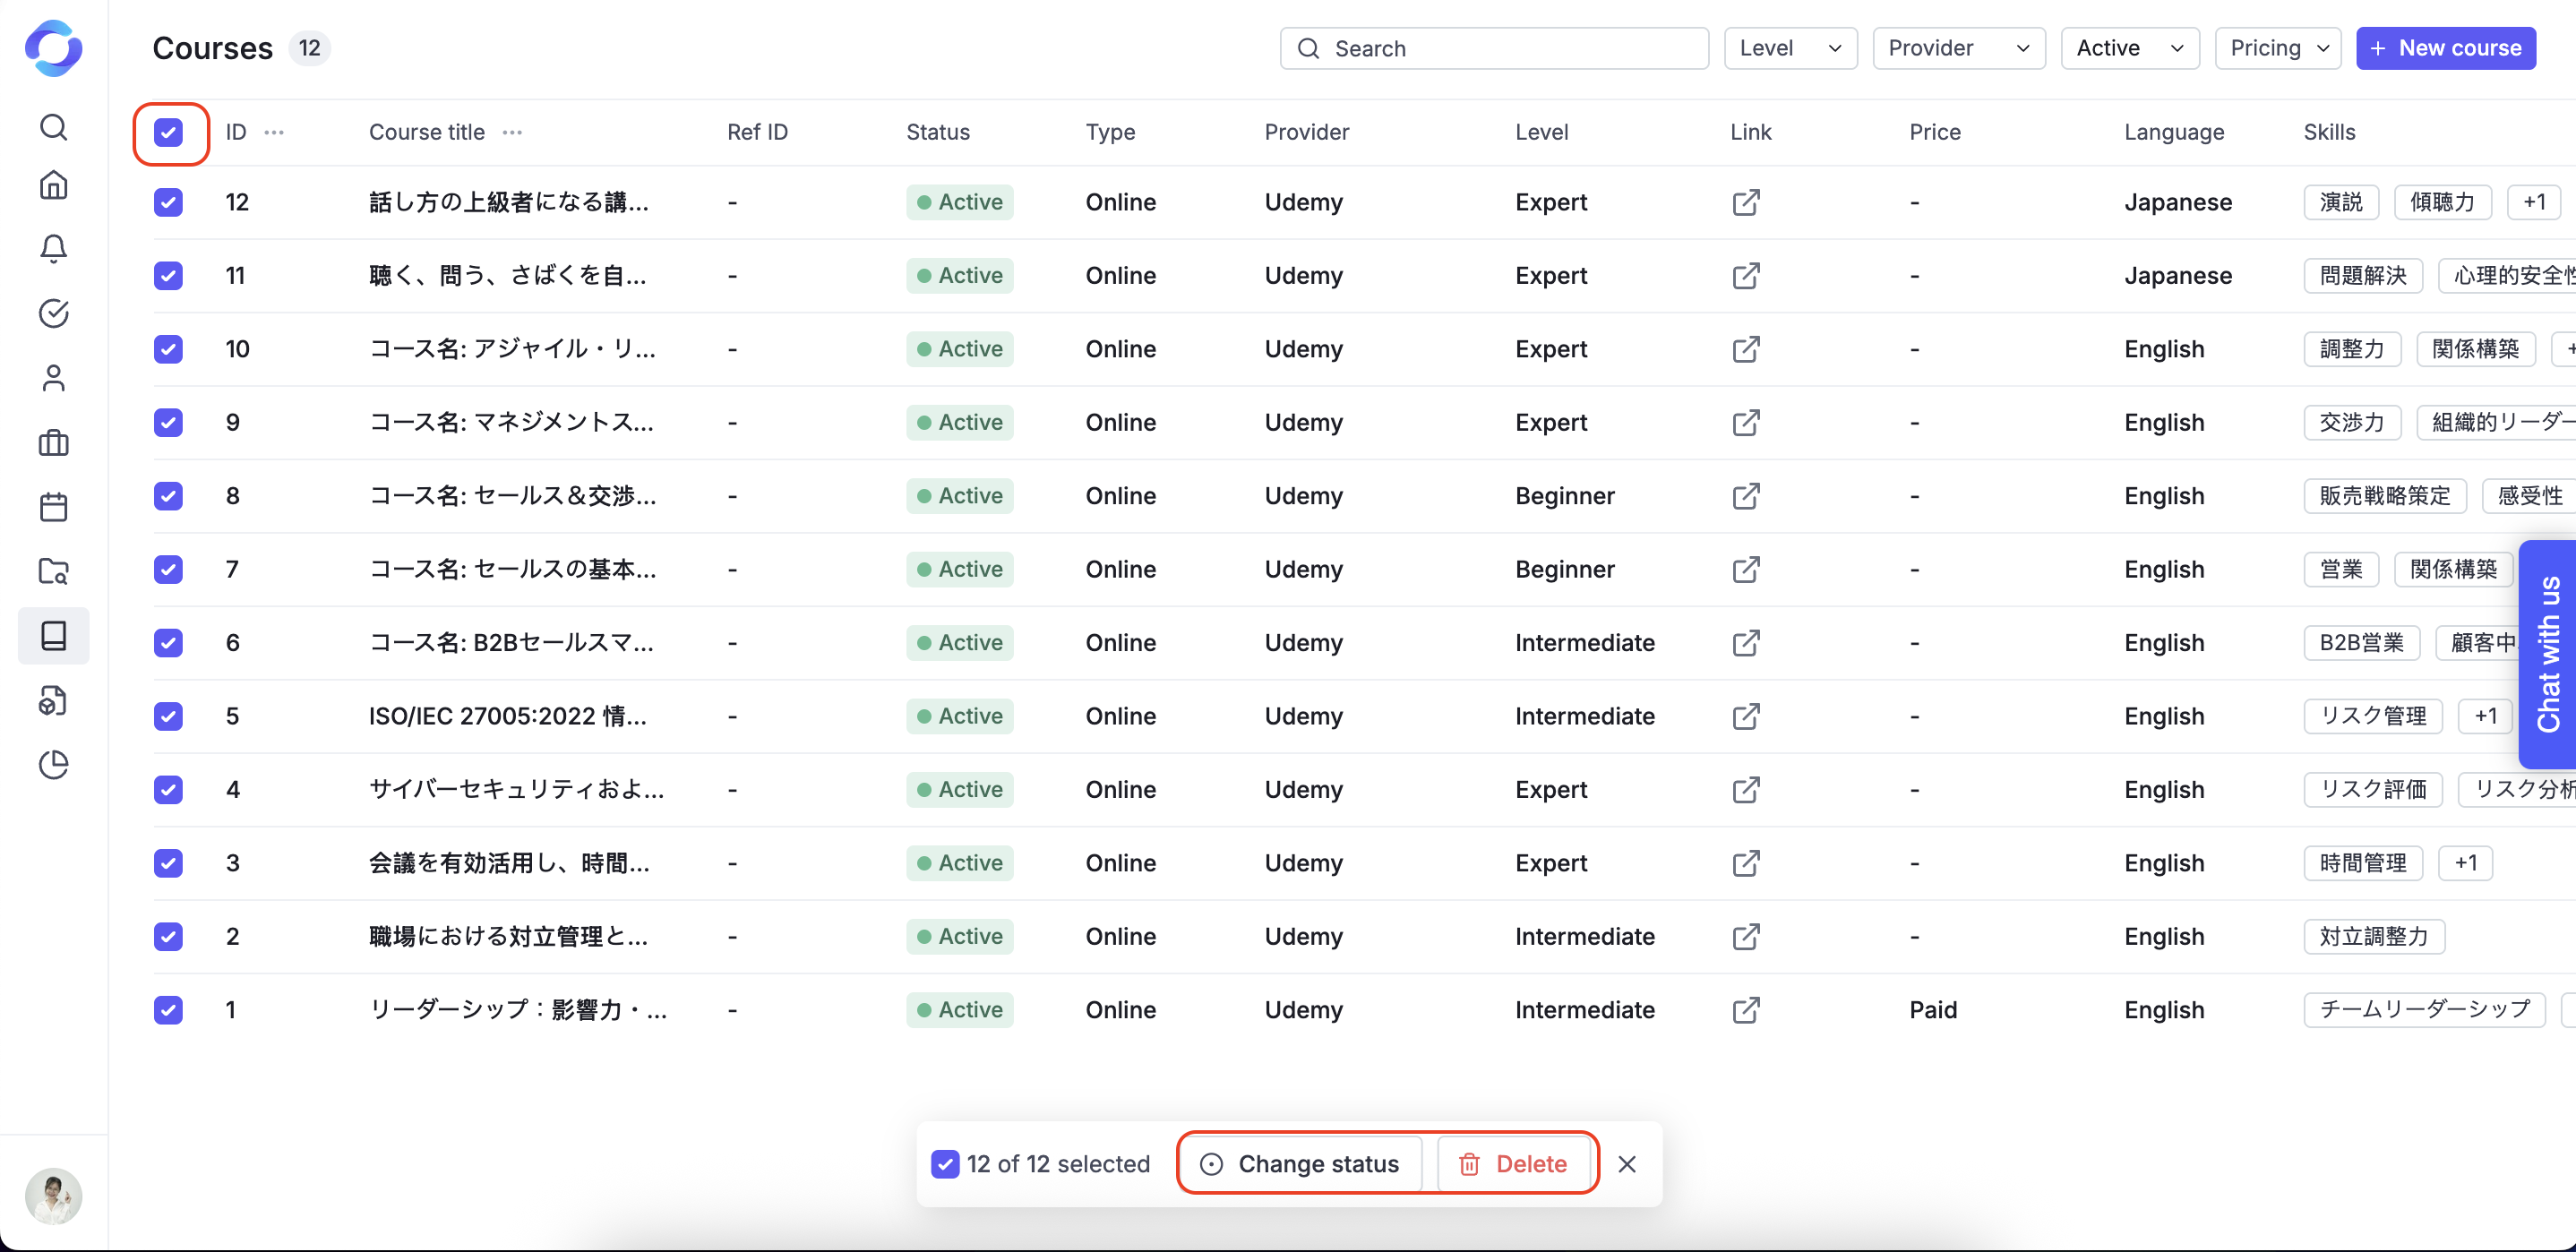Deselect course 8 row checkbox
Image resolution: width=2576 pixels, height=1252 pixels.
(168, 496)
